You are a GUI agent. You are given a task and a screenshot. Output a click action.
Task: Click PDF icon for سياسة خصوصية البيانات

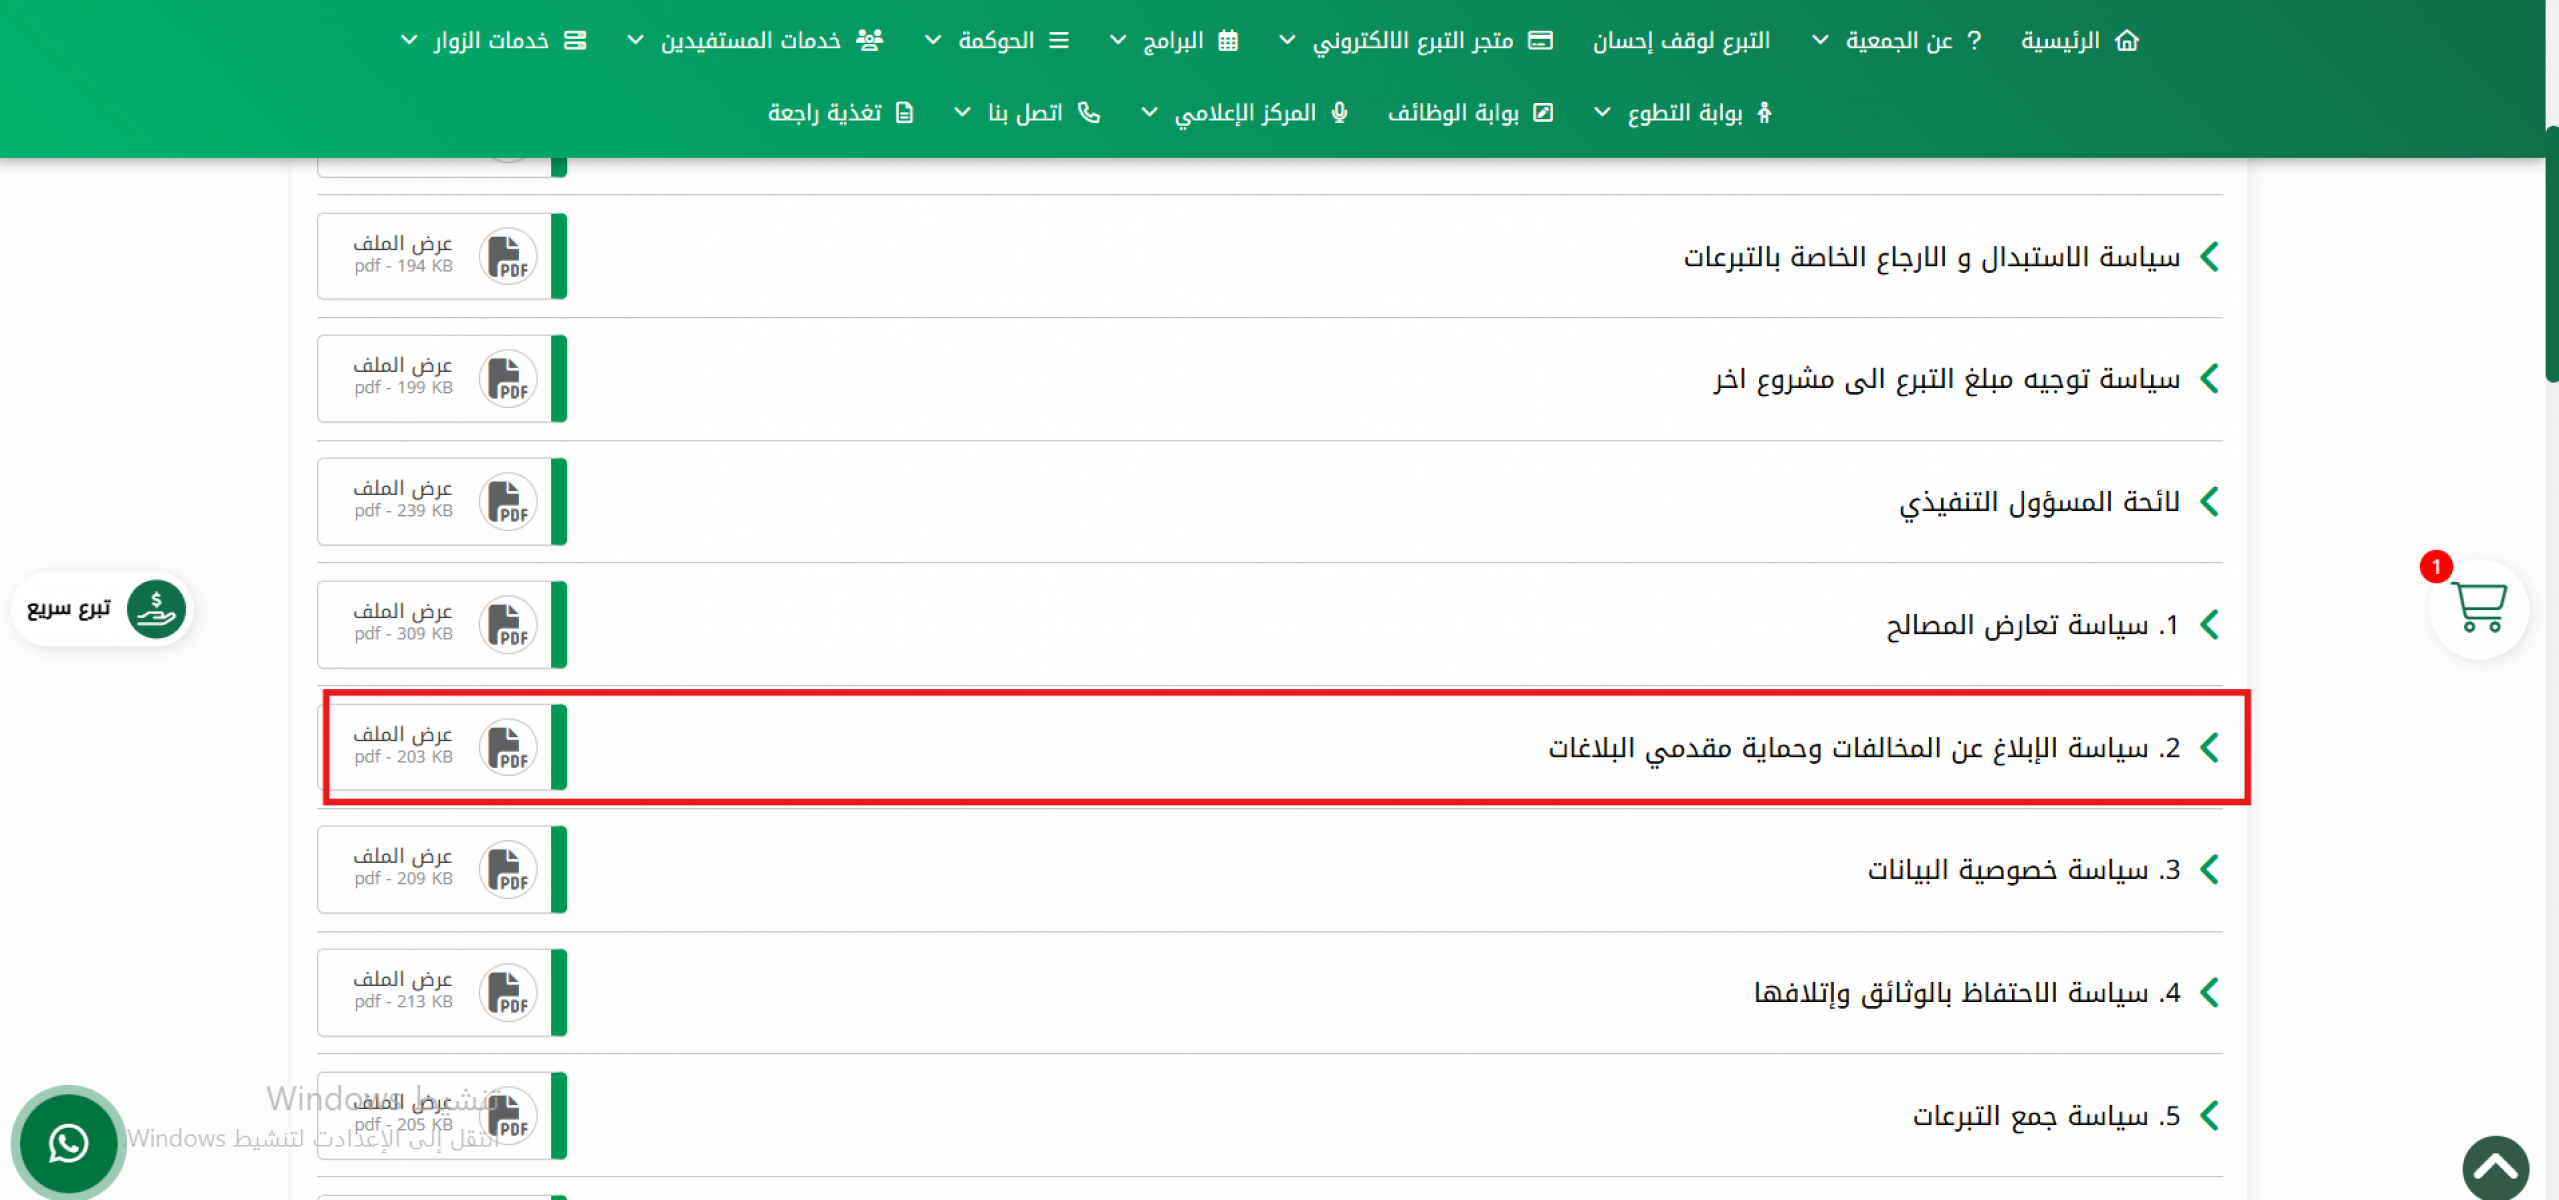pyautogui.click(x=508, y=870)
